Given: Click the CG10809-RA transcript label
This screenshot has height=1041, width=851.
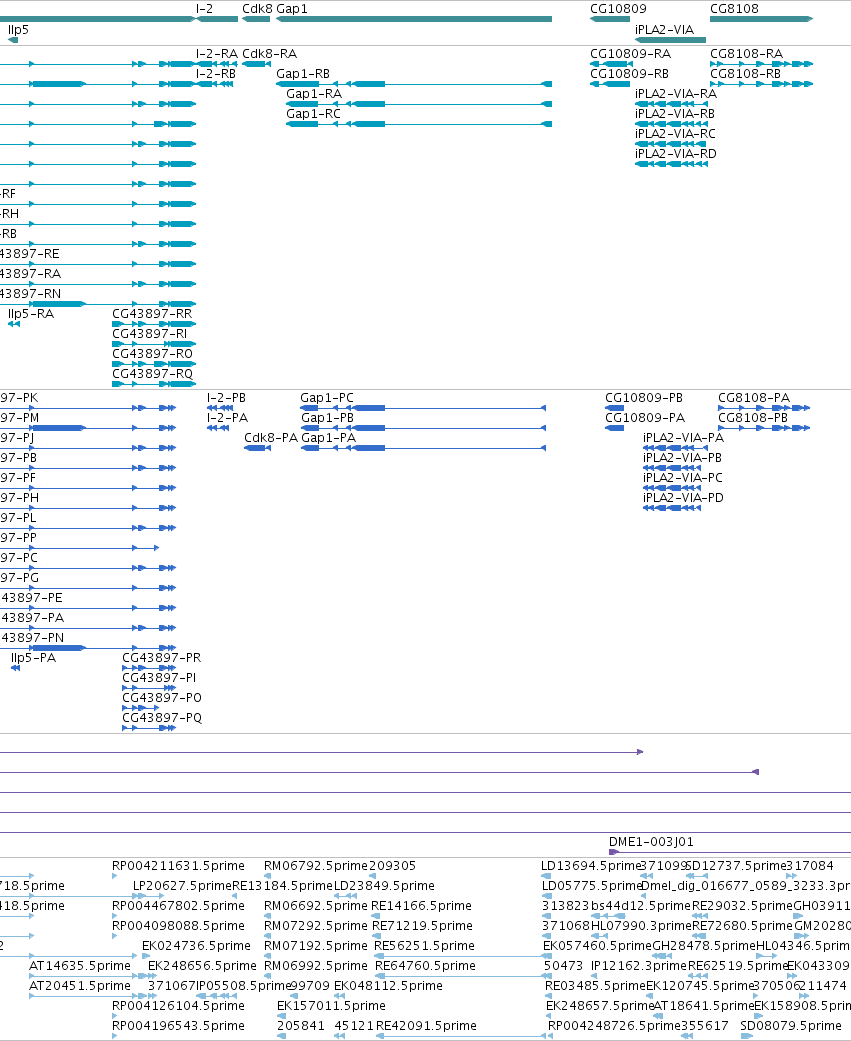Looking at the screenshot, I should 631,54.
